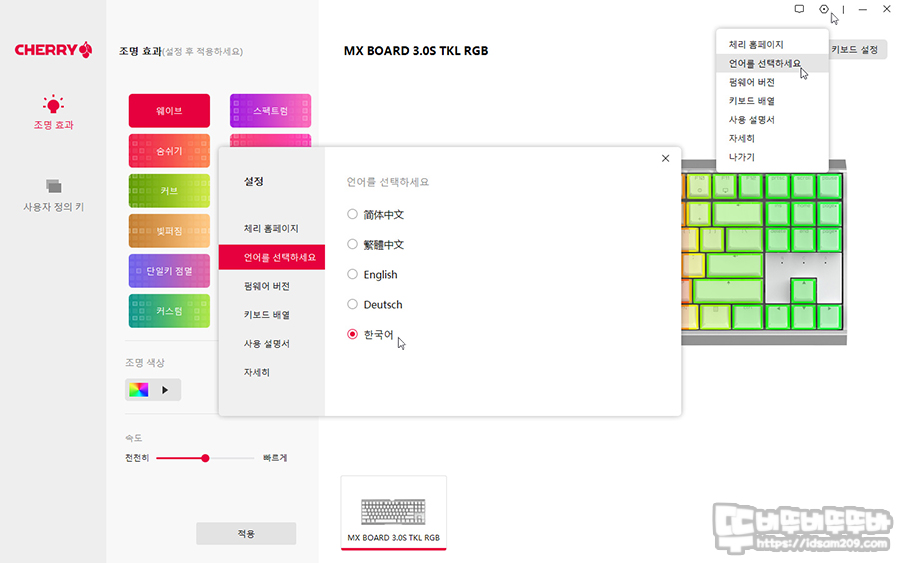Select the 웨이브 lighting effect

pos(169,111)
